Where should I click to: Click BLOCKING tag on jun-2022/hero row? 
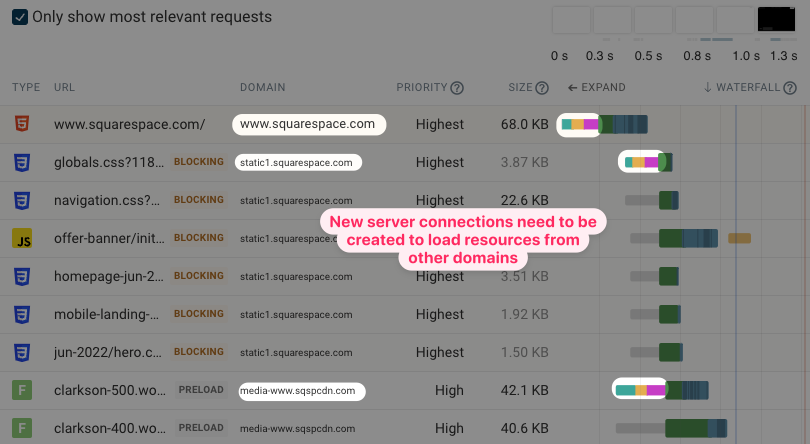[x=199, y=351]
